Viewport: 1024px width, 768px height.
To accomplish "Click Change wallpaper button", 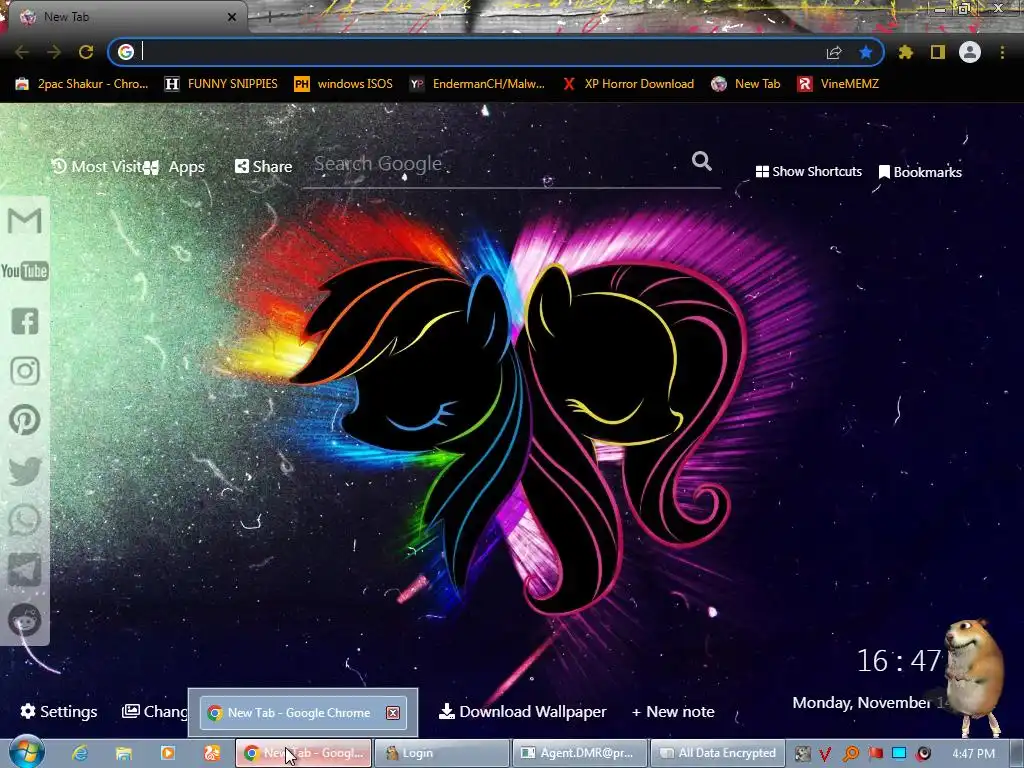I will click(155, 711).
